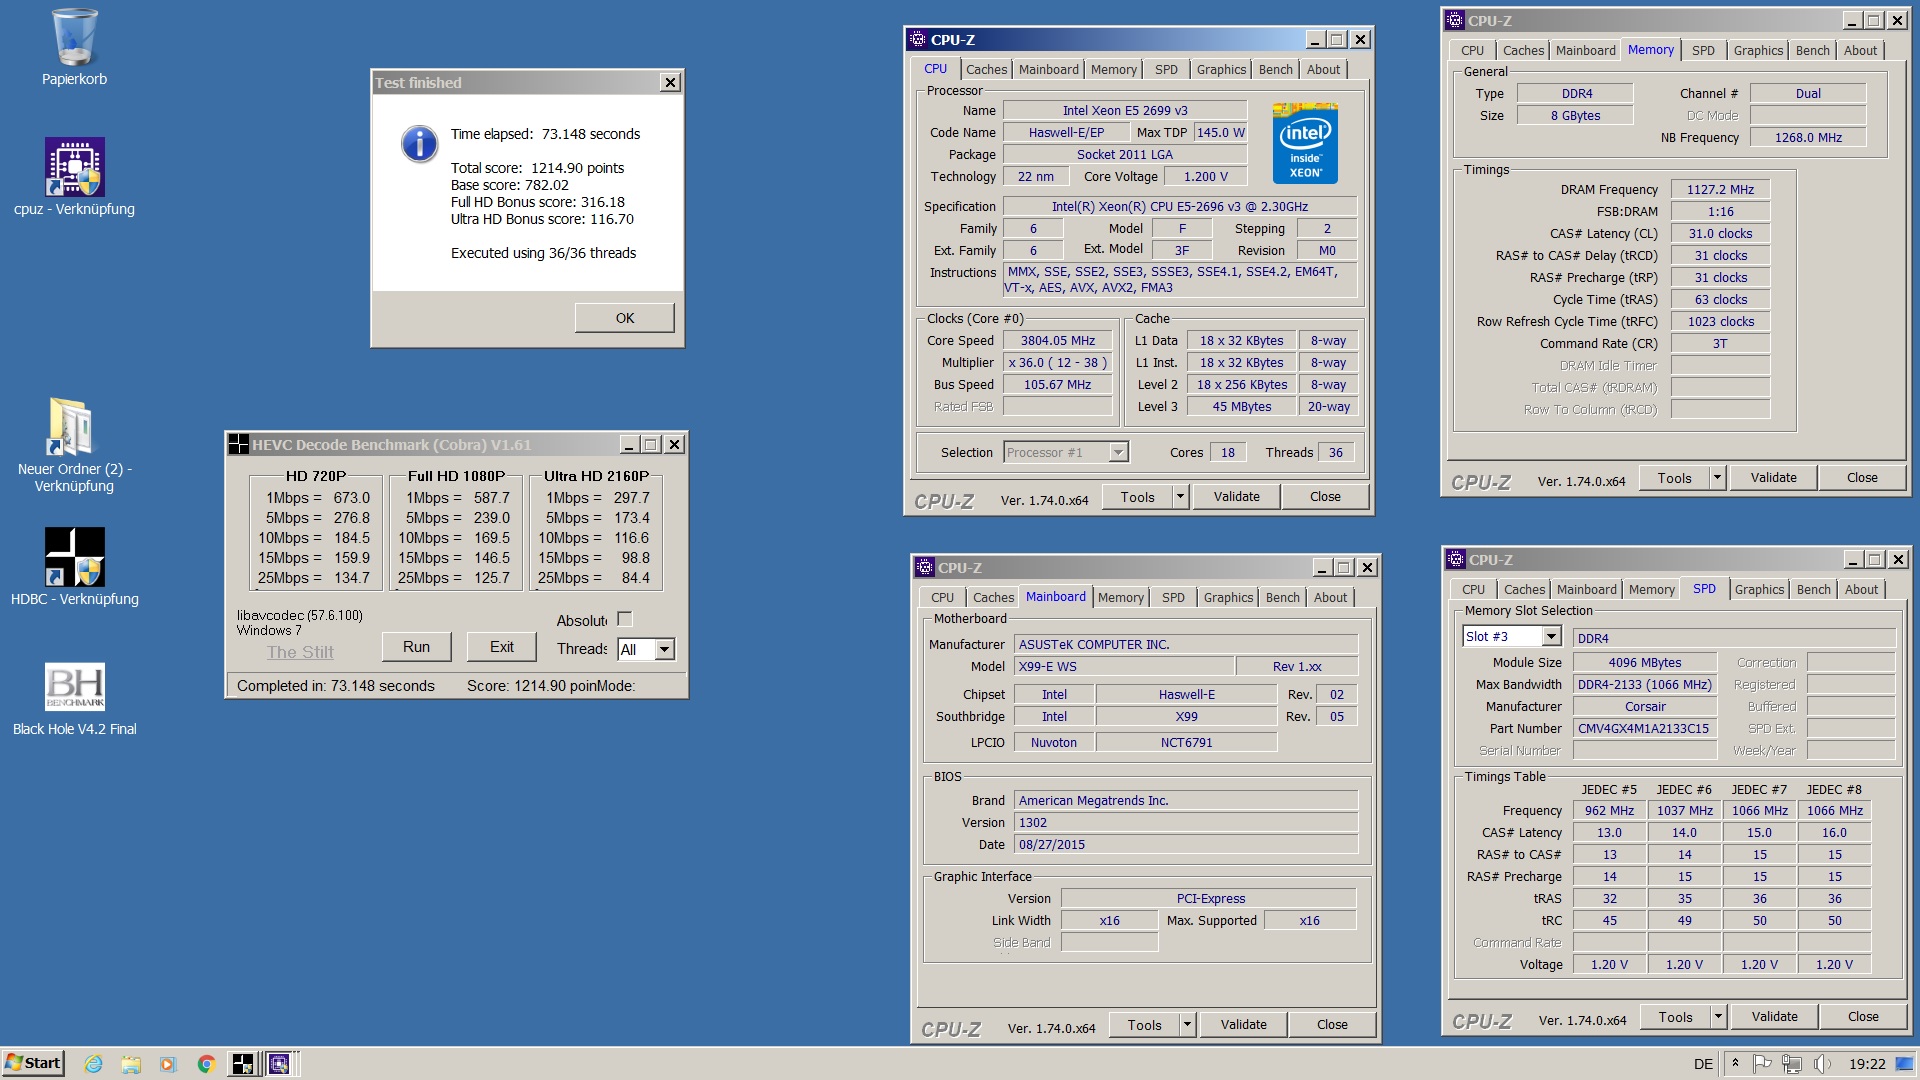Click the taskbar clock showing 19:22
This screenshot has width=1920, height=1080.
pyautogui.click(x=1867, y=1064)
